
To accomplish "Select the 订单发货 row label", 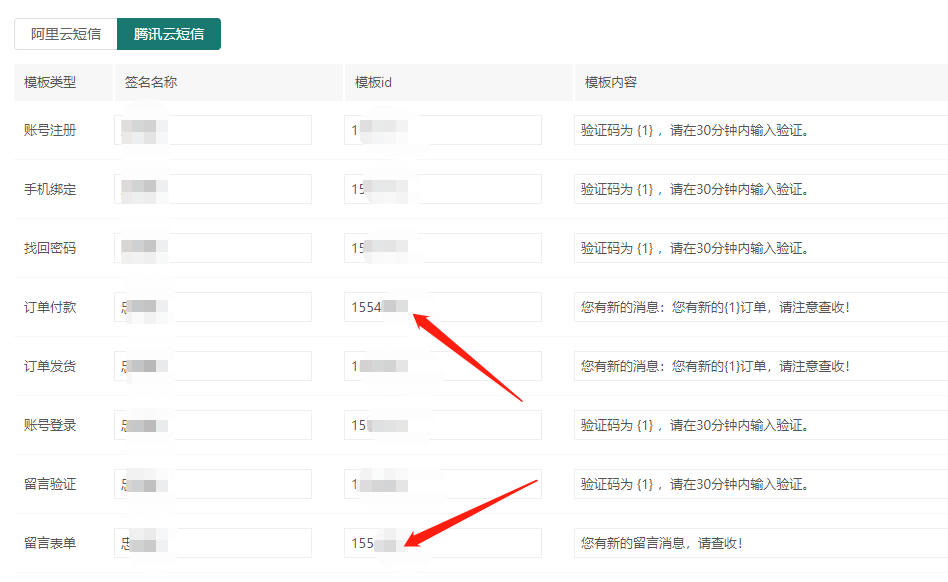I will coord(50,366).
